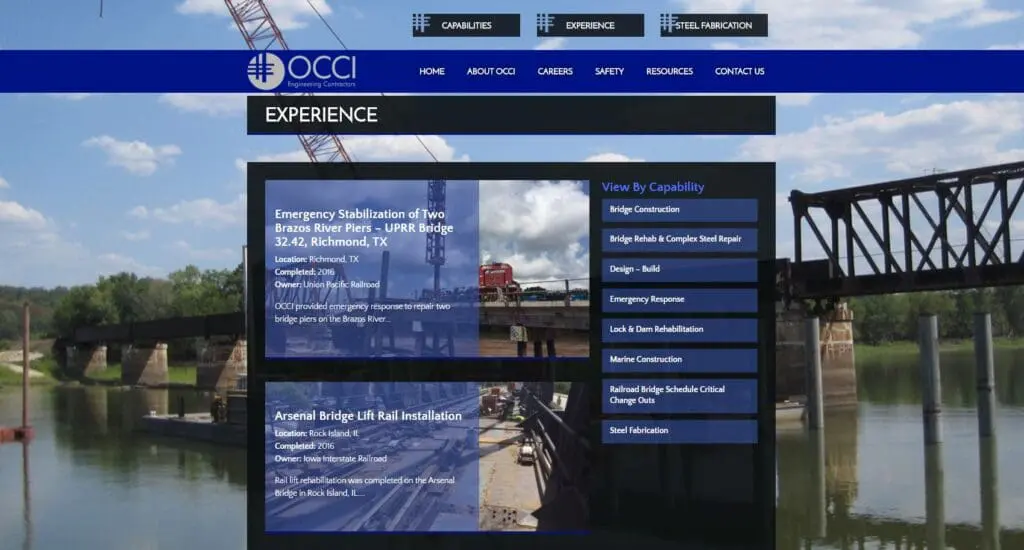Viewport: 1024px width, 550px height.
Task: Filter by Design – Build capability
Action: (679, 270)
